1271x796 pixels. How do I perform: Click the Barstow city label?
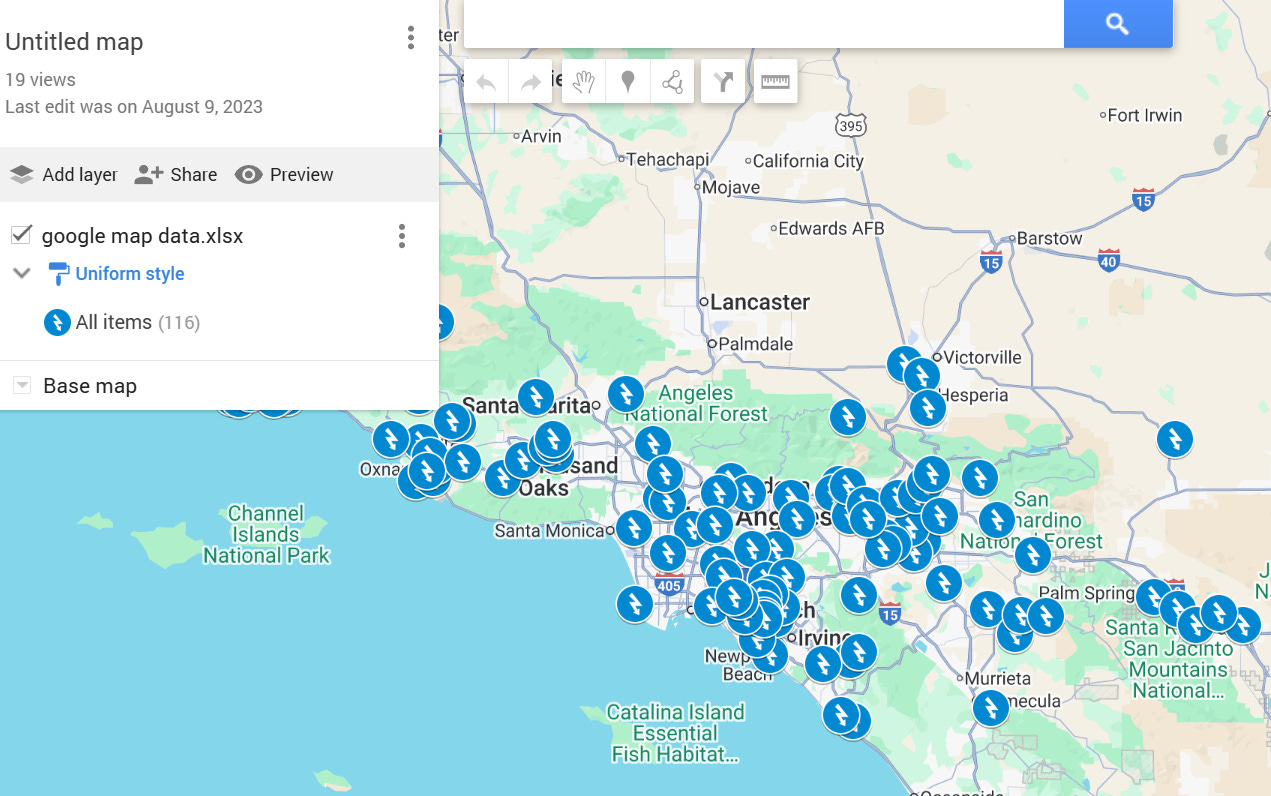(x=1049, y=239)
